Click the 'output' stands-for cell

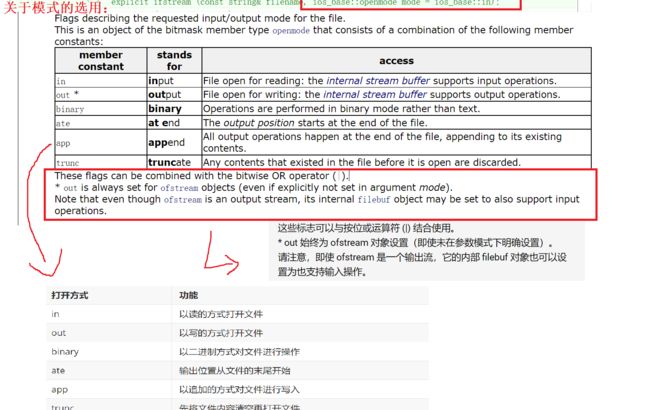[174, 95]
